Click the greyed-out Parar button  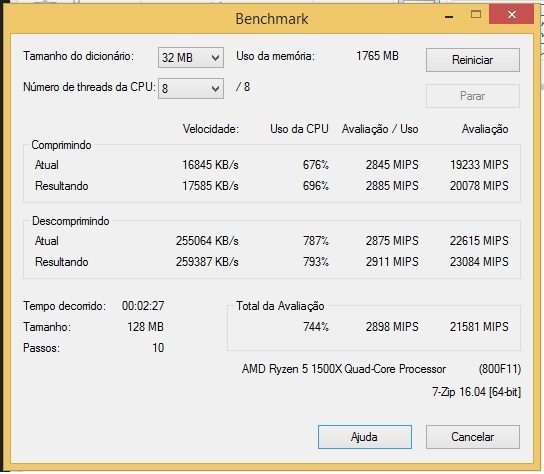tap(473, 96)
